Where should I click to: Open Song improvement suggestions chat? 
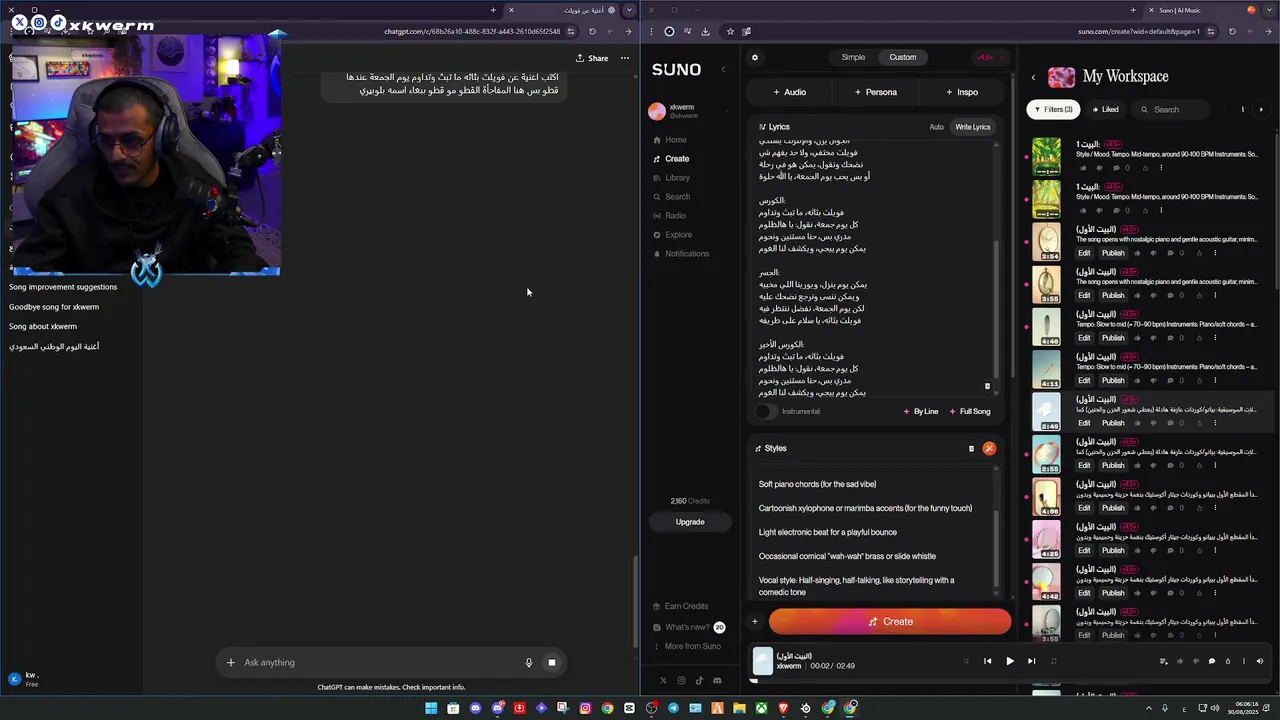[x=63, y=287]
